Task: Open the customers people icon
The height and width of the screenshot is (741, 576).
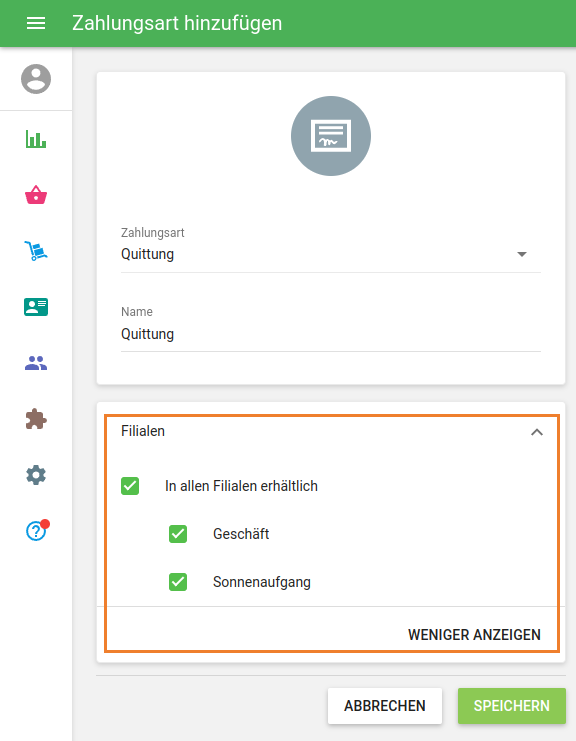Action: click(x=36, y=363)
